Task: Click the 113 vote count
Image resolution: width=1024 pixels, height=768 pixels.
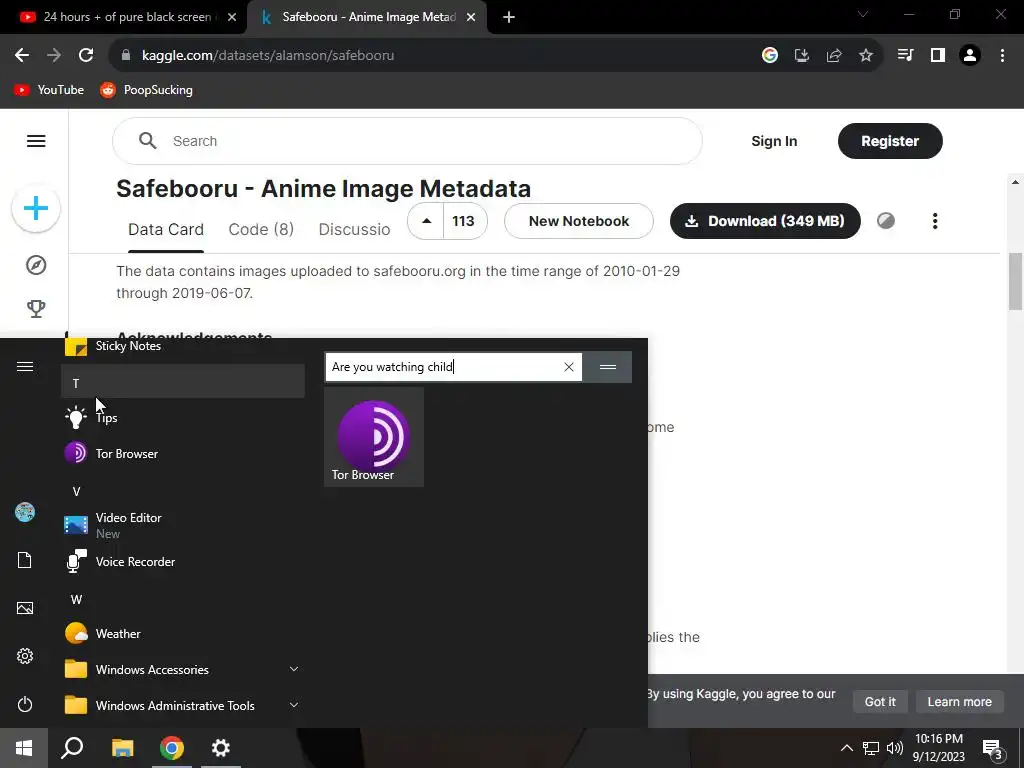Action: [x=464, y=221]
